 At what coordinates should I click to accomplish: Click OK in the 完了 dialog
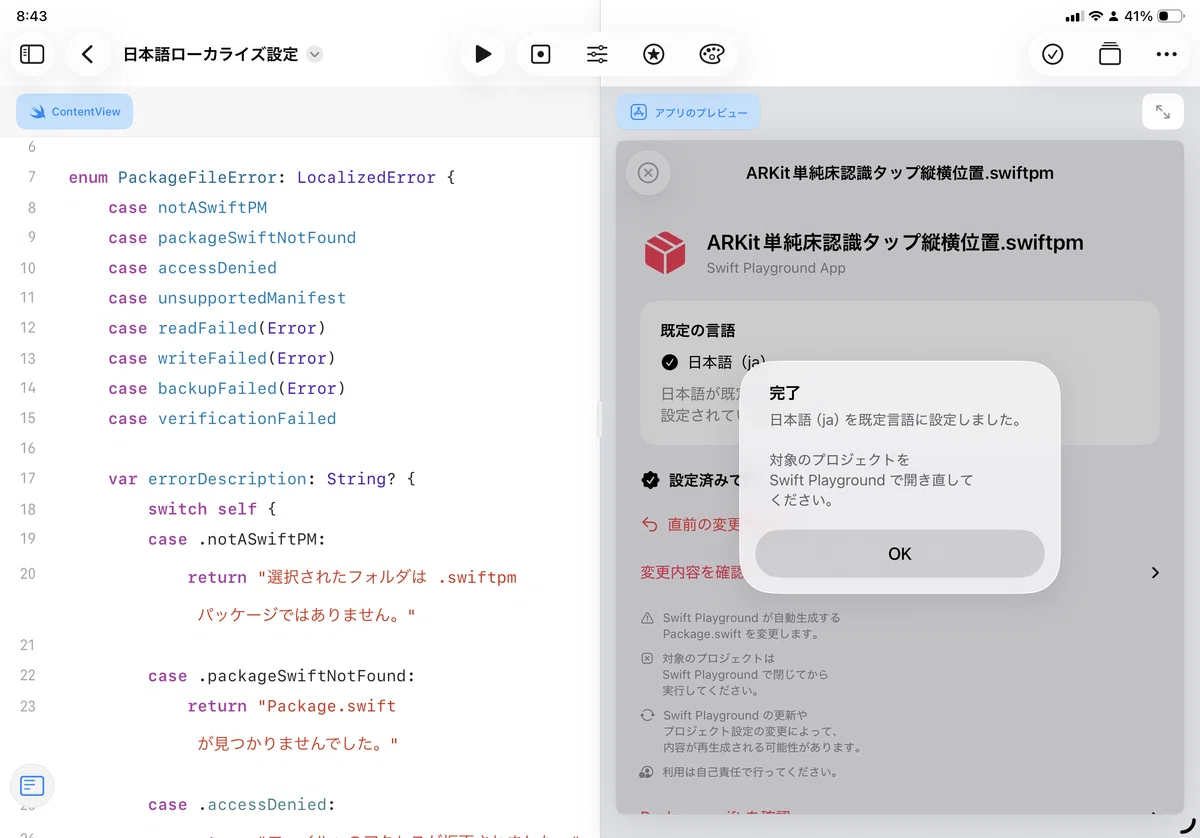[x=900, y=554]
